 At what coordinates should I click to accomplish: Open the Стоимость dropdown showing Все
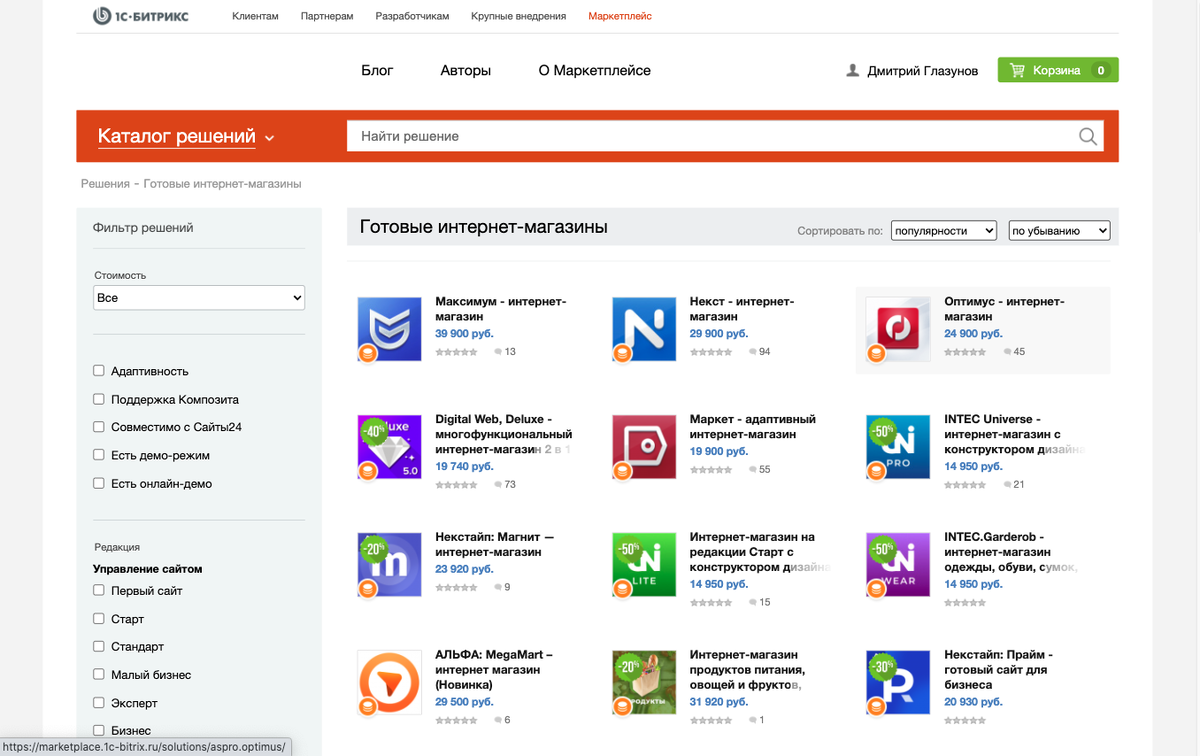click(198, 298)
